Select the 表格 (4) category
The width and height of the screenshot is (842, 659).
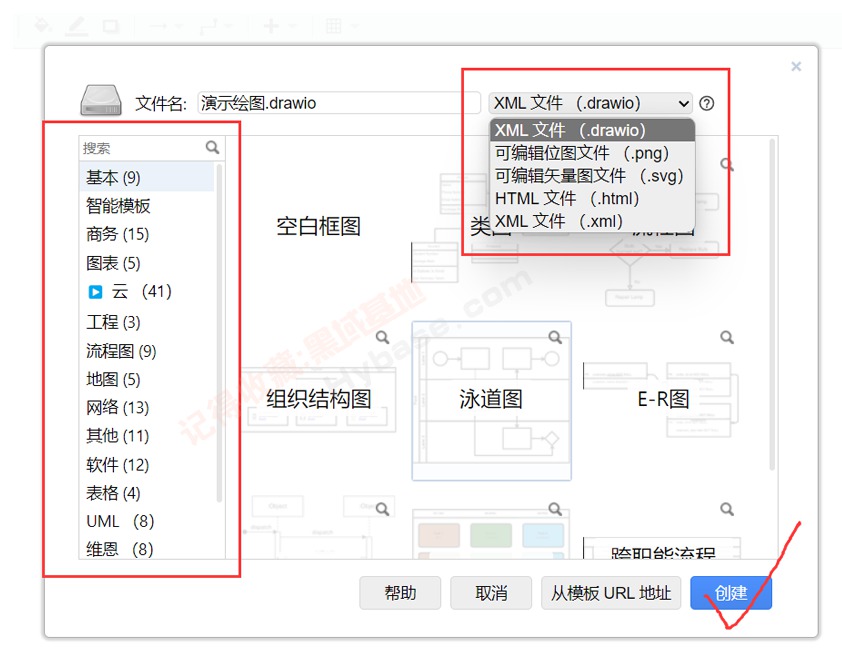(147, 493)
